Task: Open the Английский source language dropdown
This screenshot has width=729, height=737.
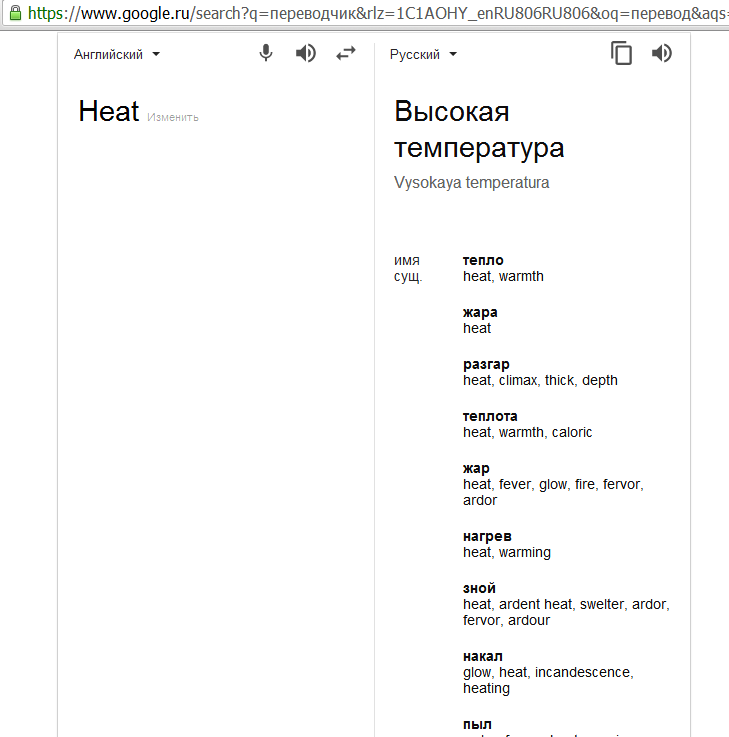Action: click(117, 55)
